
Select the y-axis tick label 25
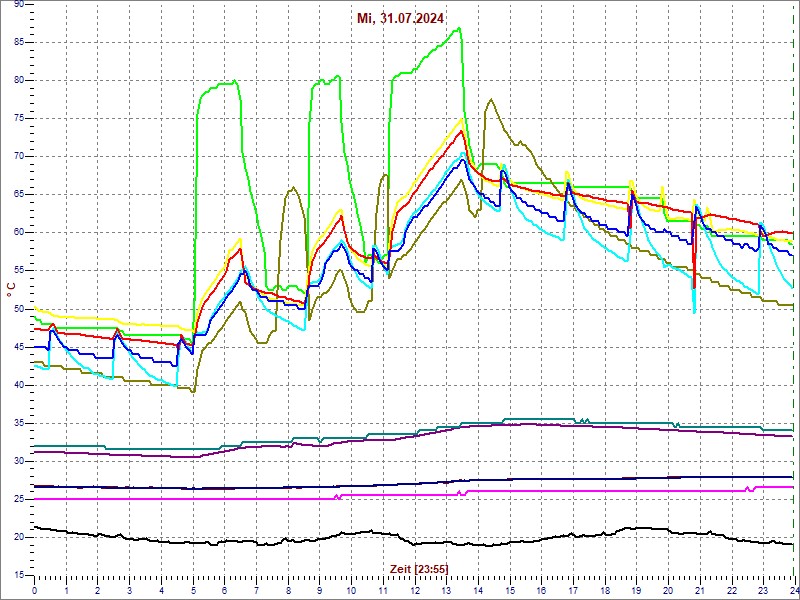[19, 499]
